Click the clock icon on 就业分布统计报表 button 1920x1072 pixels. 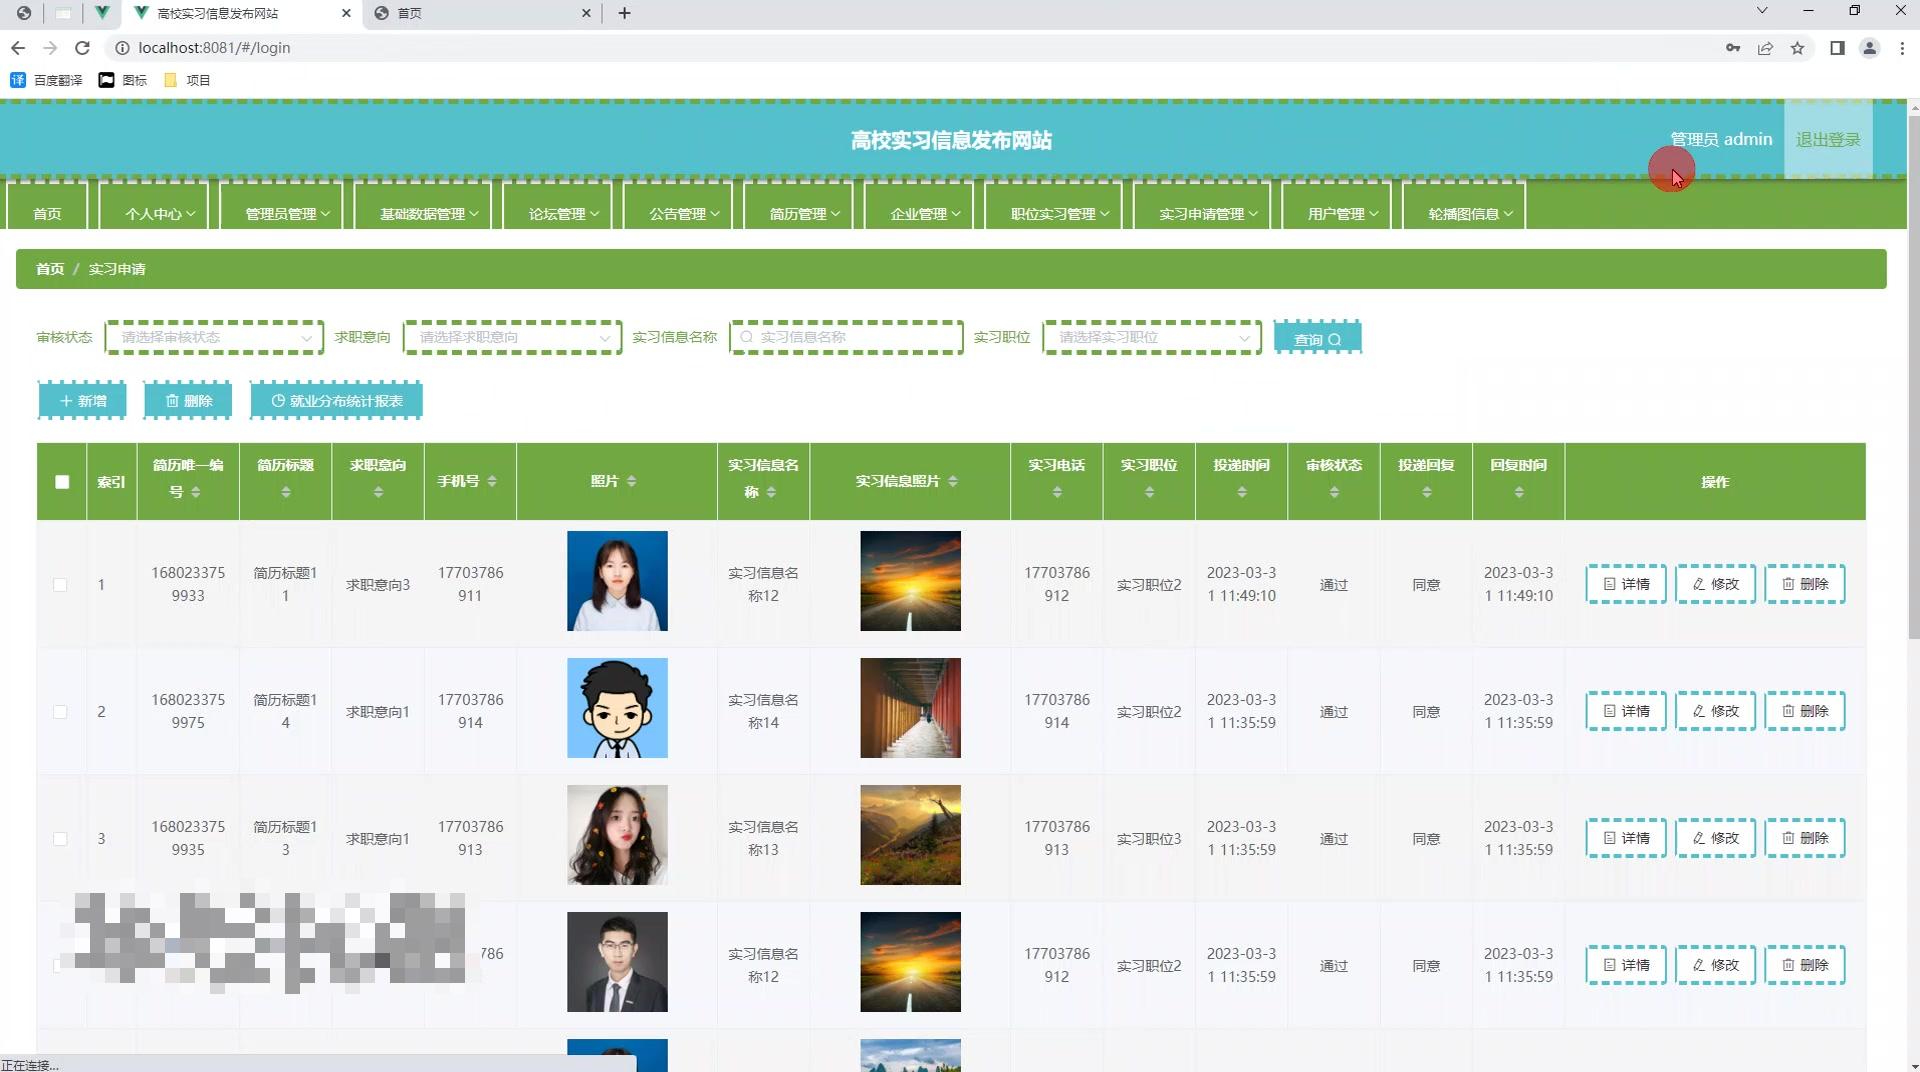coord(278,400)
